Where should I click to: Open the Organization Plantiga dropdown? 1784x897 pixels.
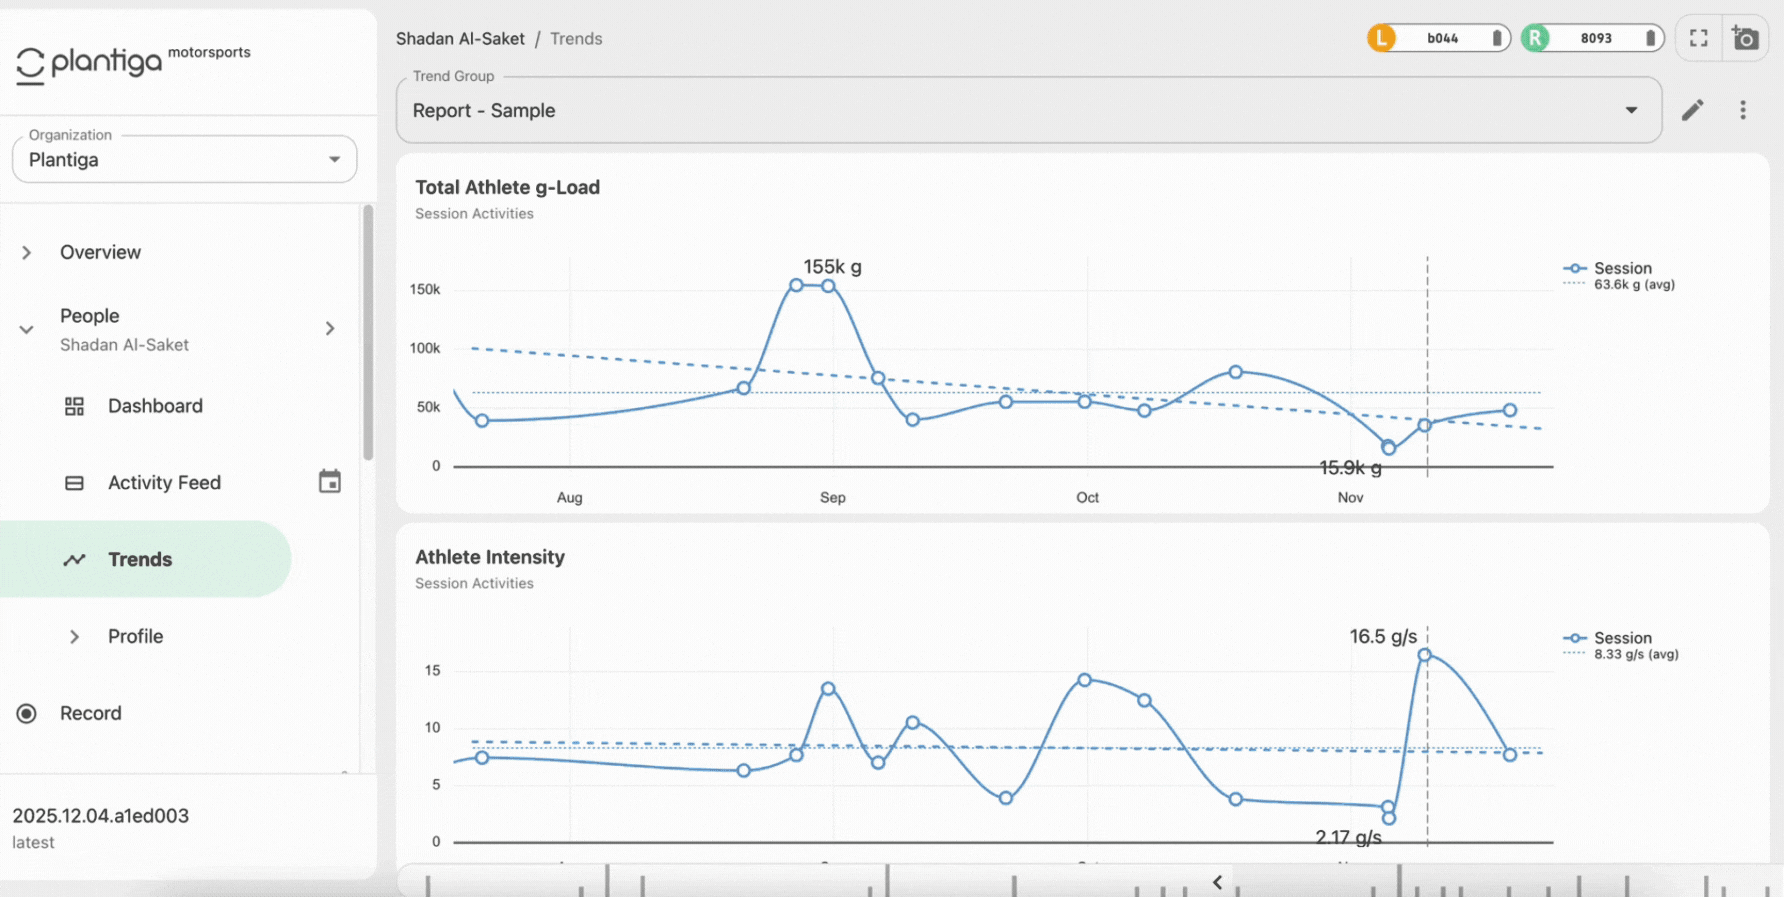click(x=184, y=159)
